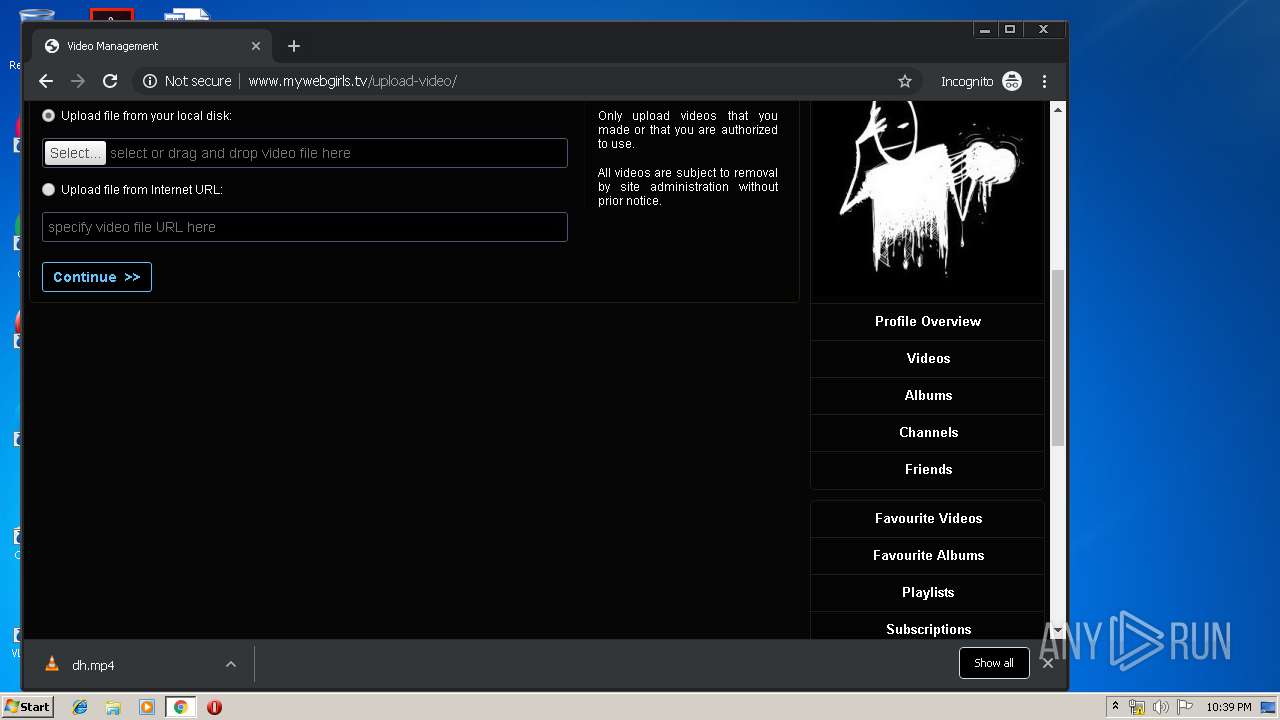Expand the dh.mp4 download options chevron

pos(231,664)
